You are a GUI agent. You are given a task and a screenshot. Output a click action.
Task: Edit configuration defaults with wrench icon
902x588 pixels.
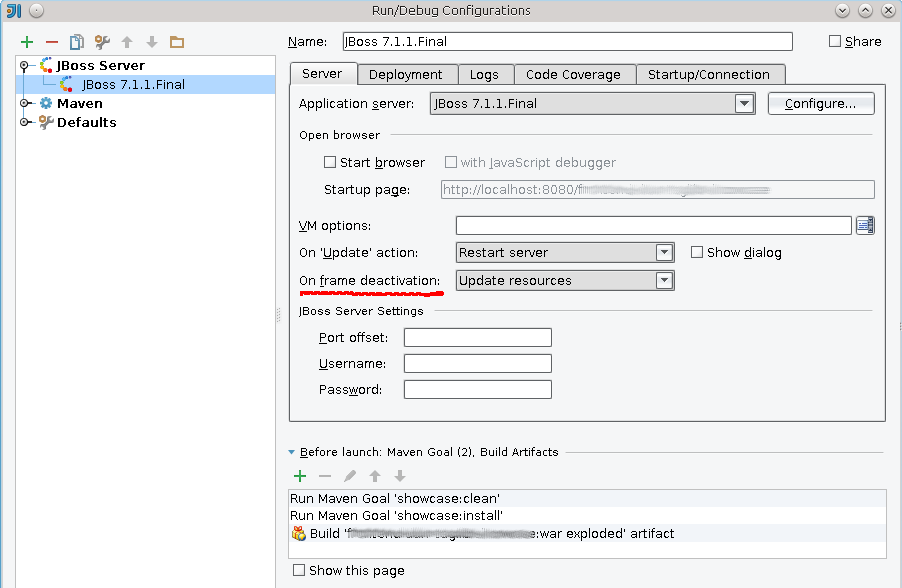pyautogui.click(x=102, y=42)
